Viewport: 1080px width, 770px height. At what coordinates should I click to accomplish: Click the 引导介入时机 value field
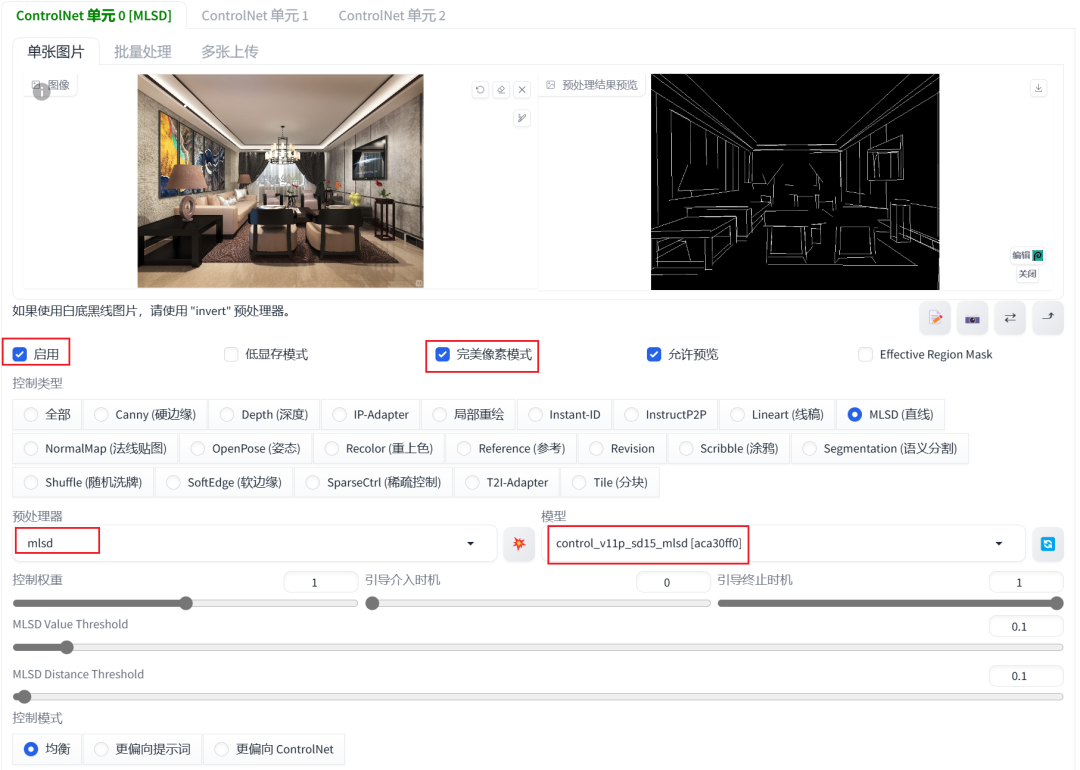coord(673,582)
